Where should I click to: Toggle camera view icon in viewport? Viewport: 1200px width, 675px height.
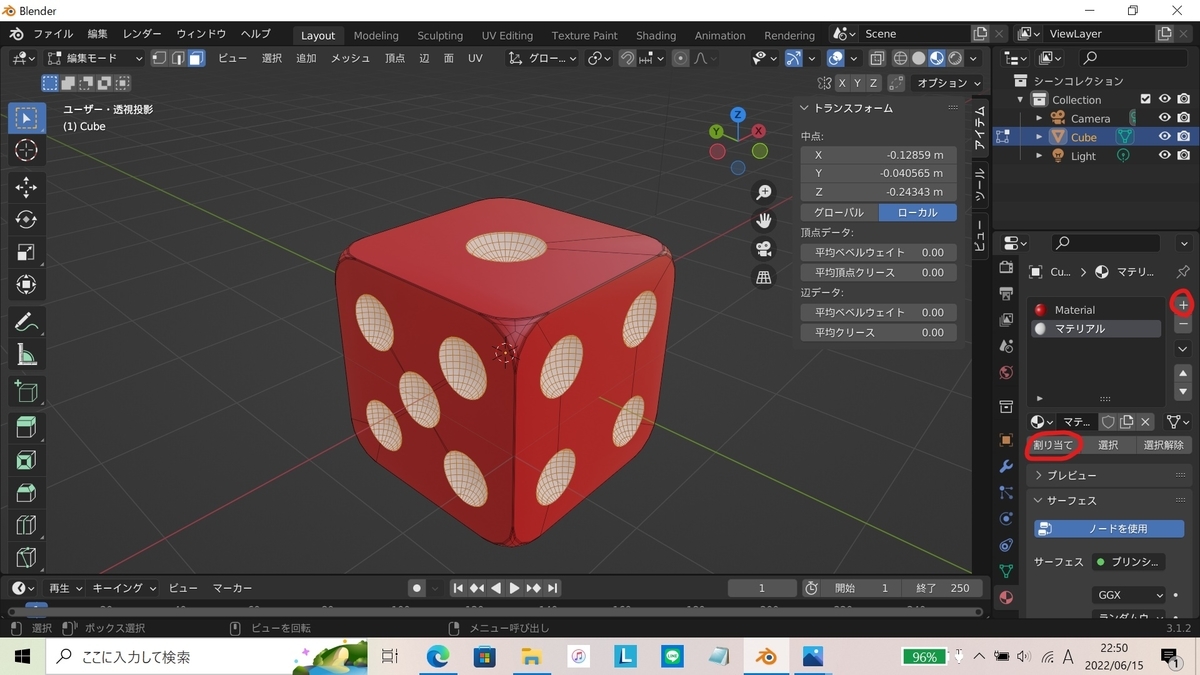764,249
